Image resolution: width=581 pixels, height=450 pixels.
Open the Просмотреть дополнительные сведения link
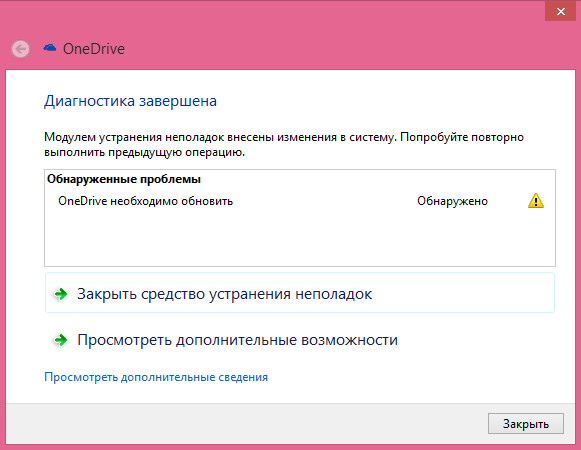tap(156, 377)
